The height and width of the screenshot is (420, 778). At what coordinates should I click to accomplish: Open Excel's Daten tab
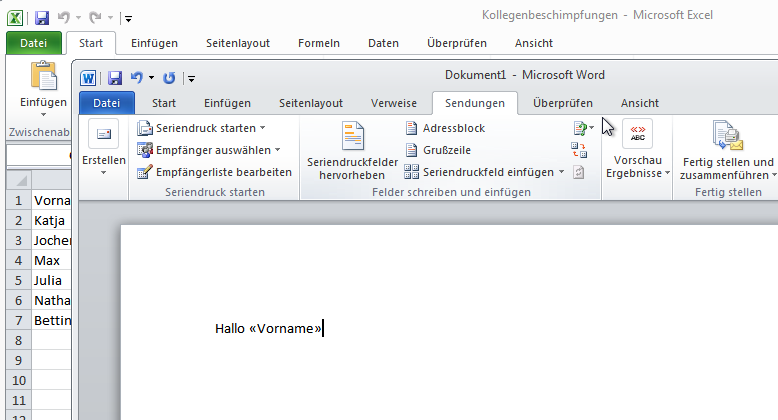point(383,43)
